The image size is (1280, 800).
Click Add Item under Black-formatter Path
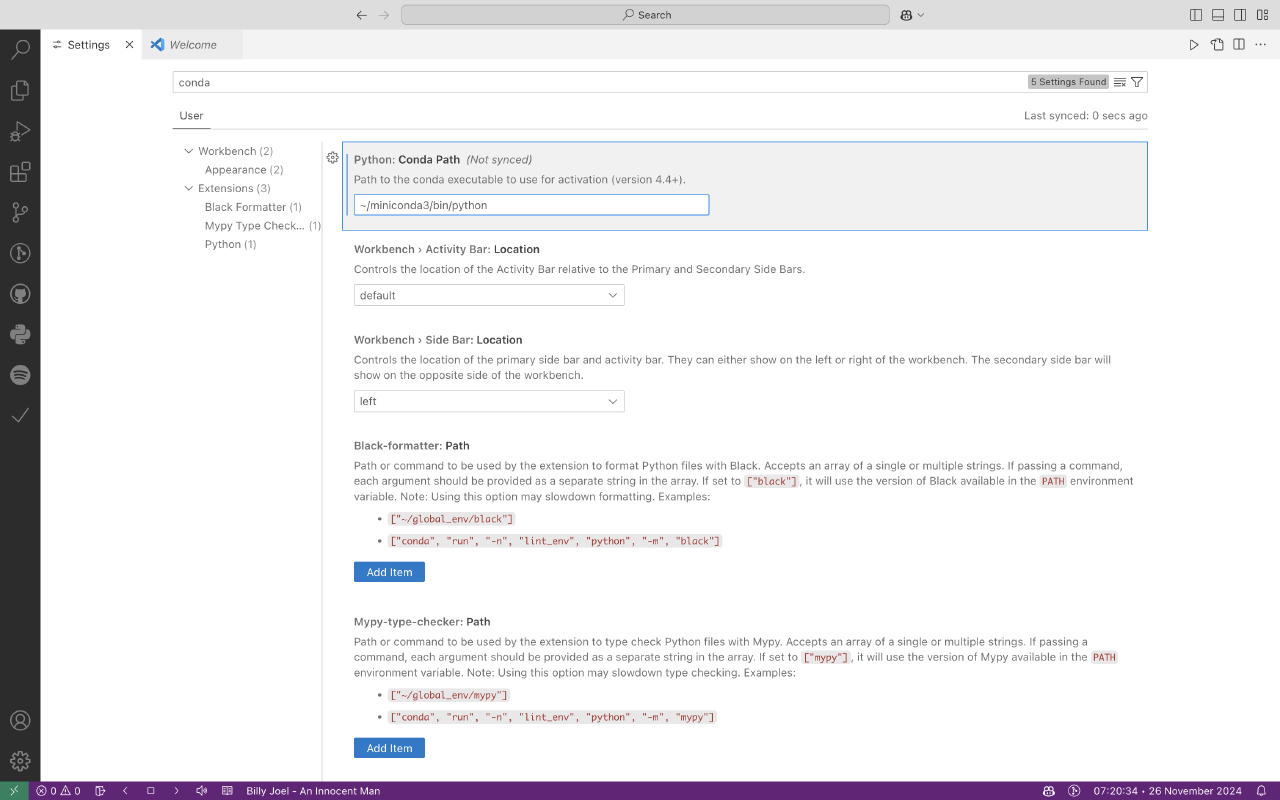(388, 571)
